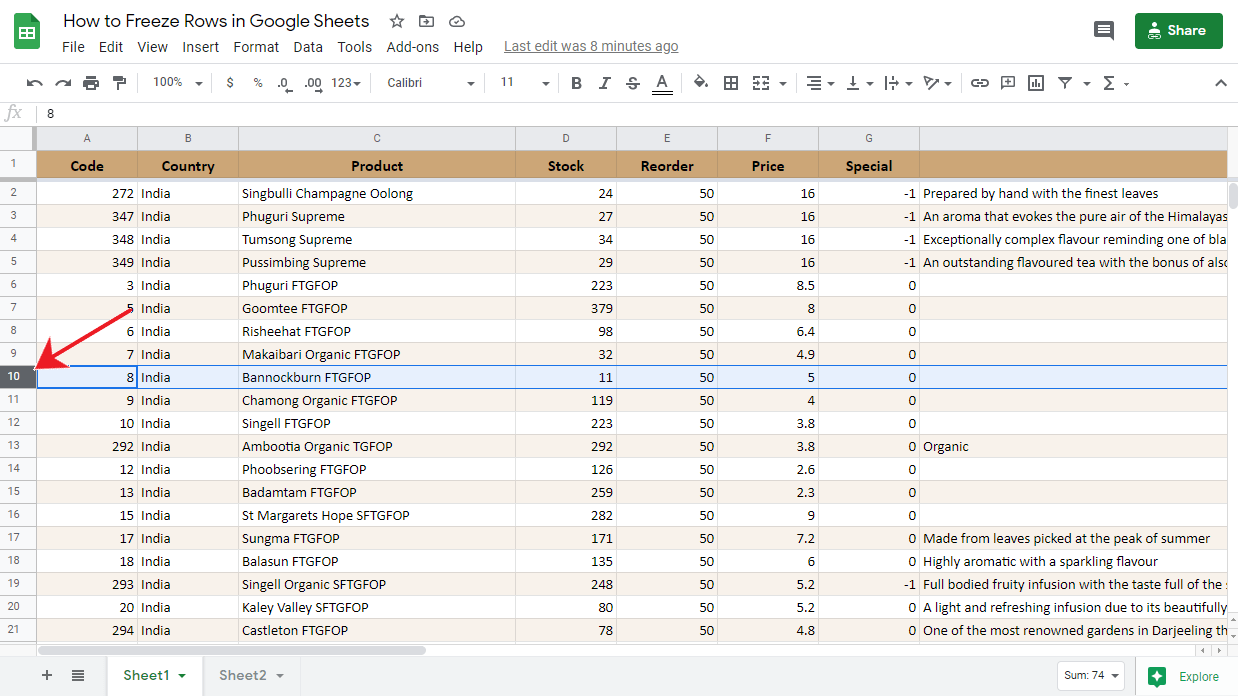Click the Bannockburn FTGFOP cell
Image resolution: width=1238 pixels, height=696 pixels.
click(377, 377)
